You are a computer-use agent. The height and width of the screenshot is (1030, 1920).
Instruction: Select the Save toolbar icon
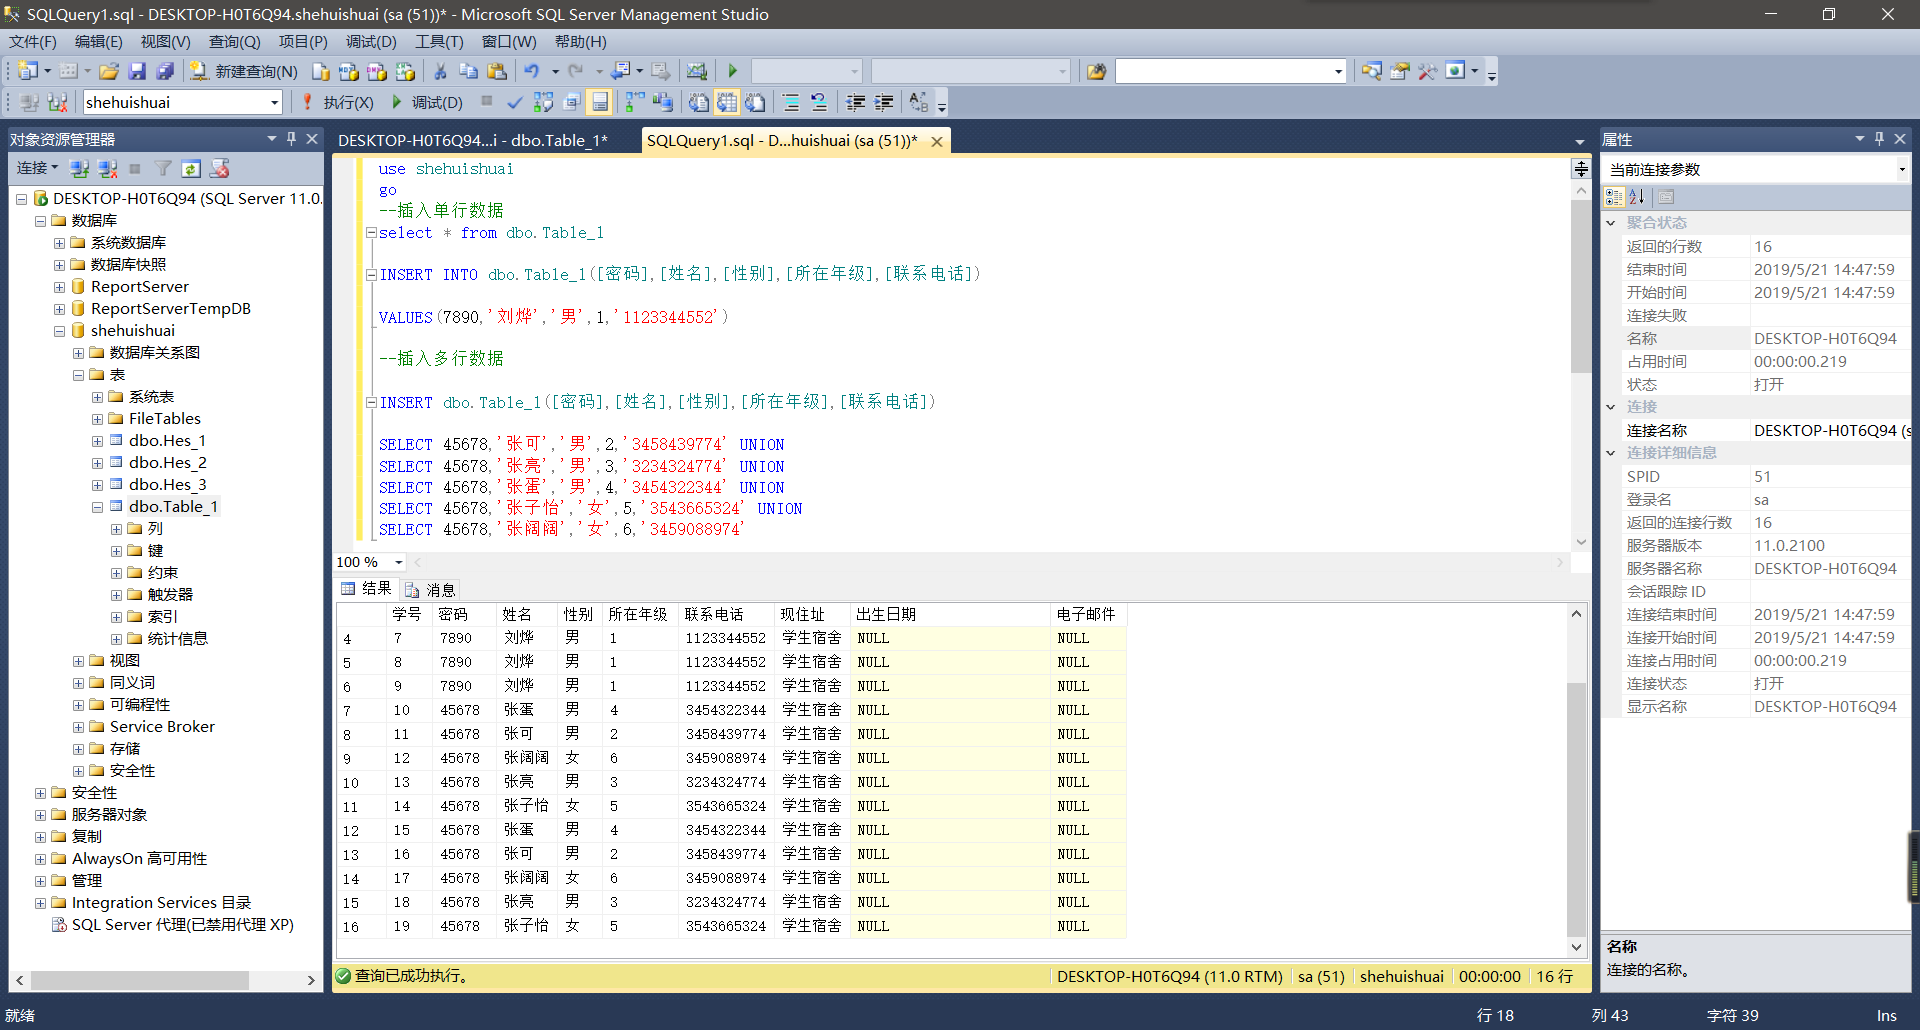[138, 70]
